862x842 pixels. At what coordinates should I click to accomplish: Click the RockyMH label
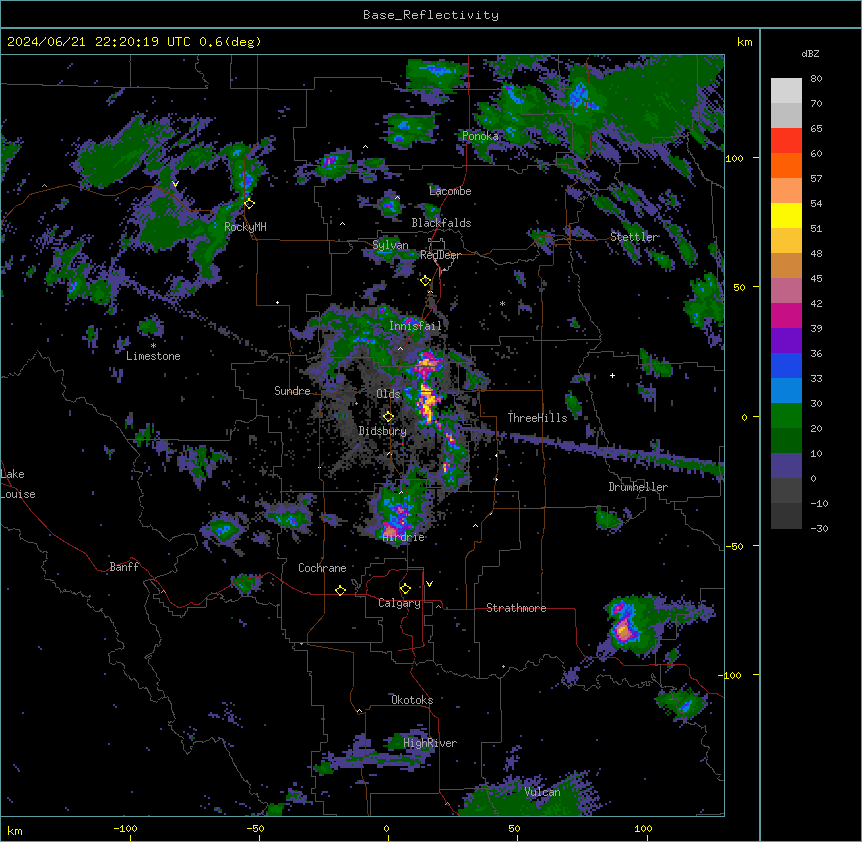[x=245, y=226]
